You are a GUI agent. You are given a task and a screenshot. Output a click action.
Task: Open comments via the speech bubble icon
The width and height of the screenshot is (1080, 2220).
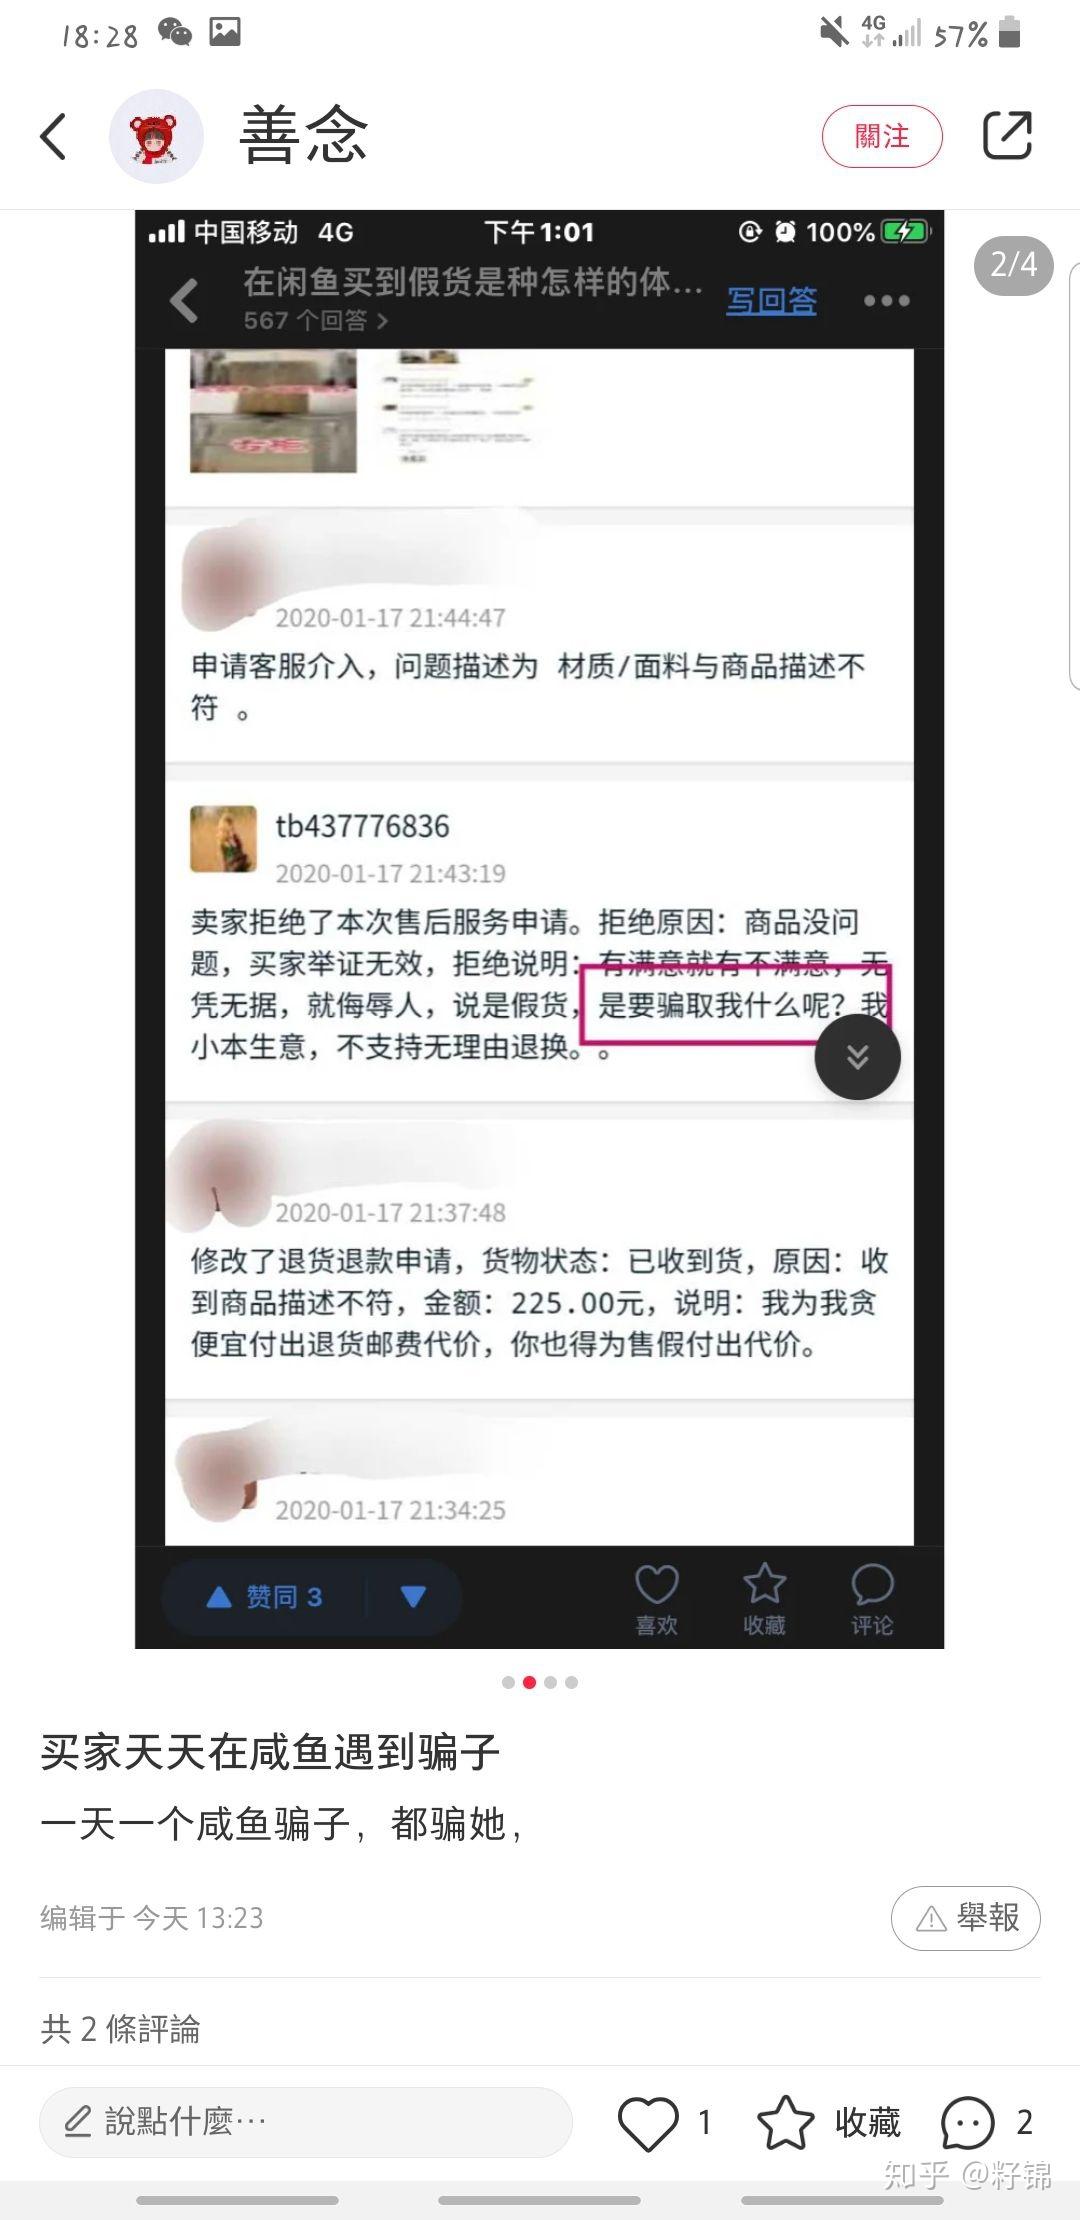[968, 2121]
